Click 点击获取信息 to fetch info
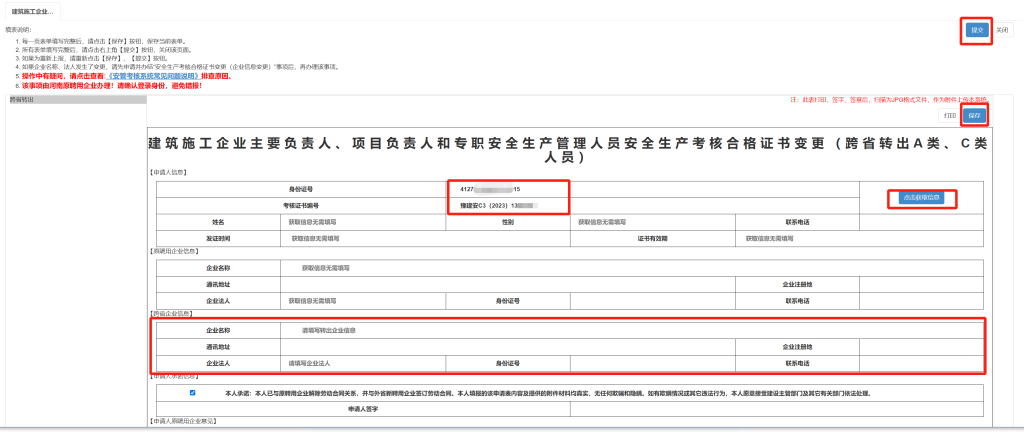 click(x=920, y=197)
